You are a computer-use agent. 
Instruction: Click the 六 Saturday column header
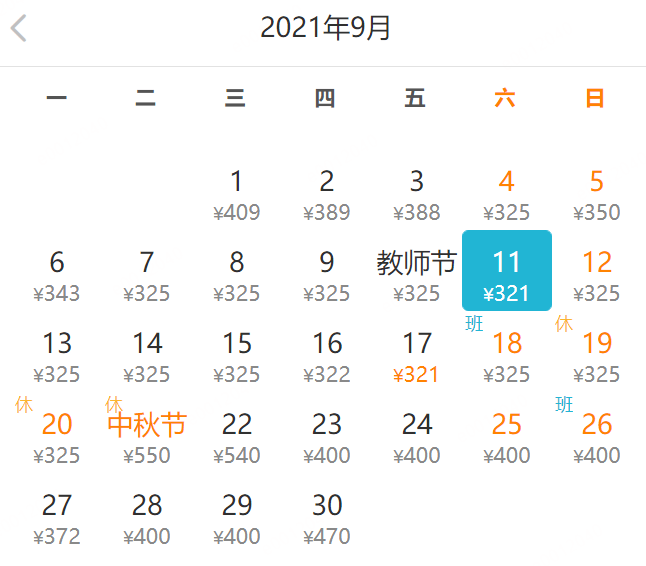click(x=505, y=98)
